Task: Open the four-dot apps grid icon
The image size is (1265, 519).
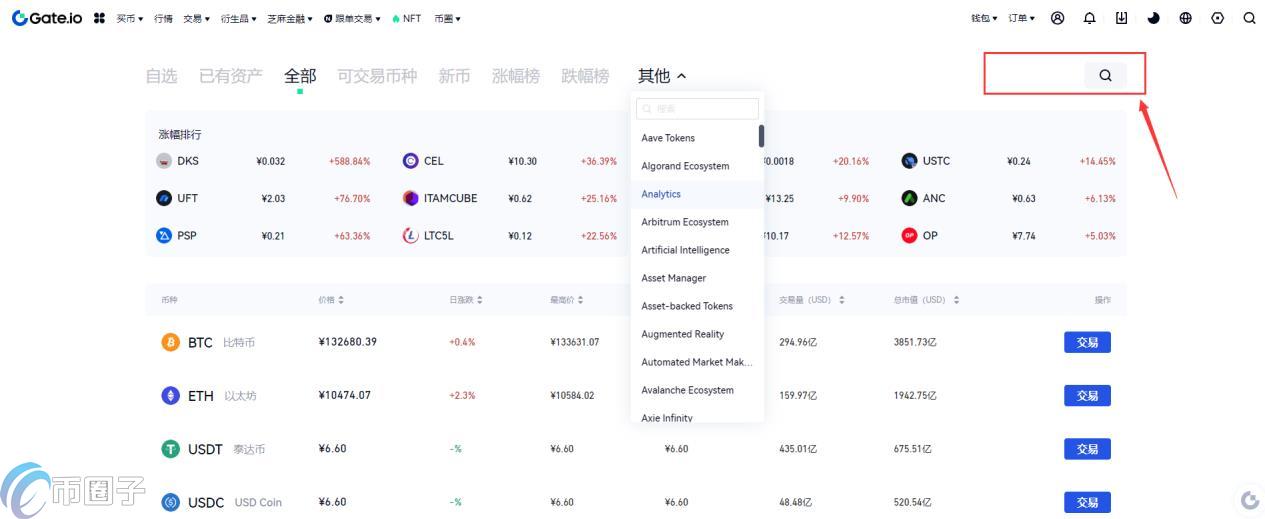Action: tap(99, 18)
